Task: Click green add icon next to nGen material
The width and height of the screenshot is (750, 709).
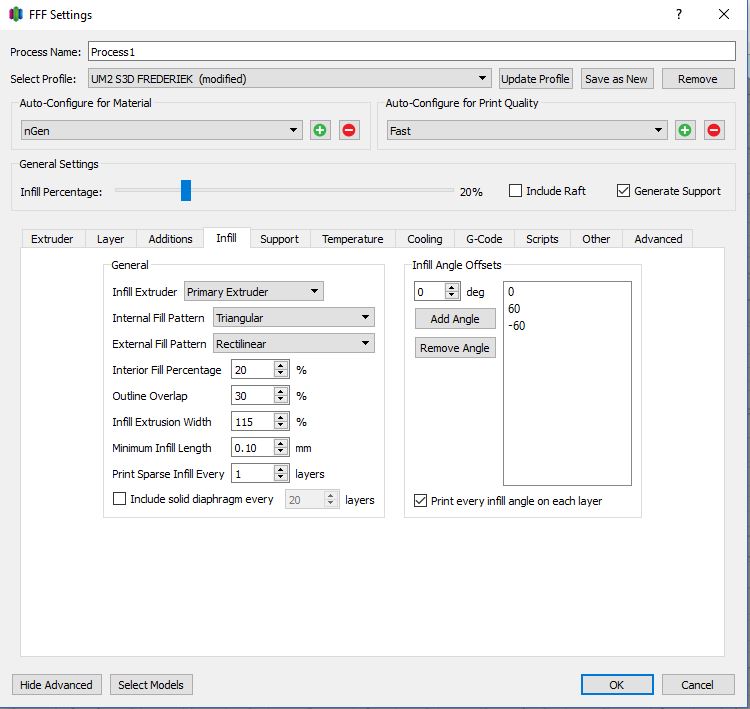Action: 320,130
